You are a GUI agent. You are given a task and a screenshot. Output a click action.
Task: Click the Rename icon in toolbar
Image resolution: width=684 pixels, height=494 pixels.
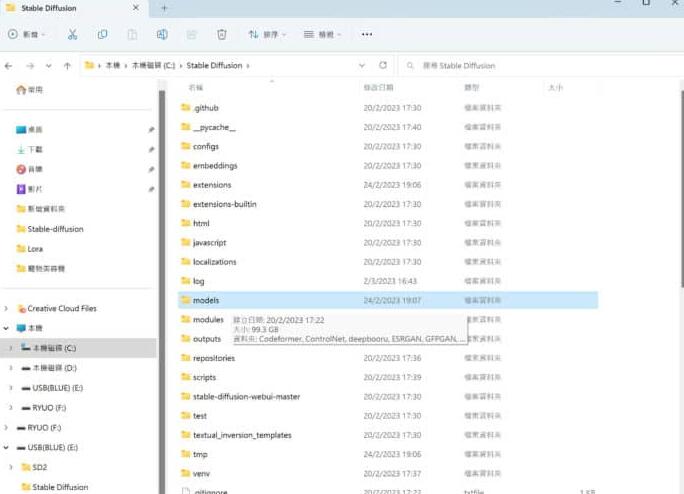(162, 34)
